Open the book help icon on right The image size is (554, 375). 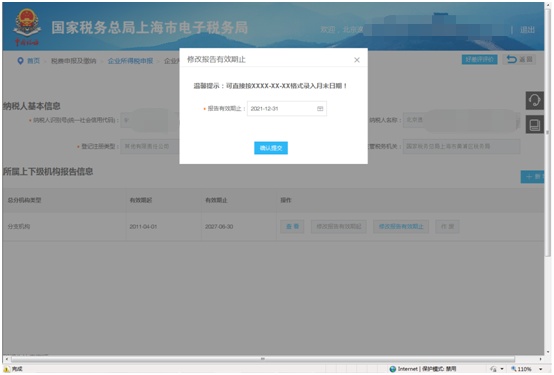click(534, 124)
